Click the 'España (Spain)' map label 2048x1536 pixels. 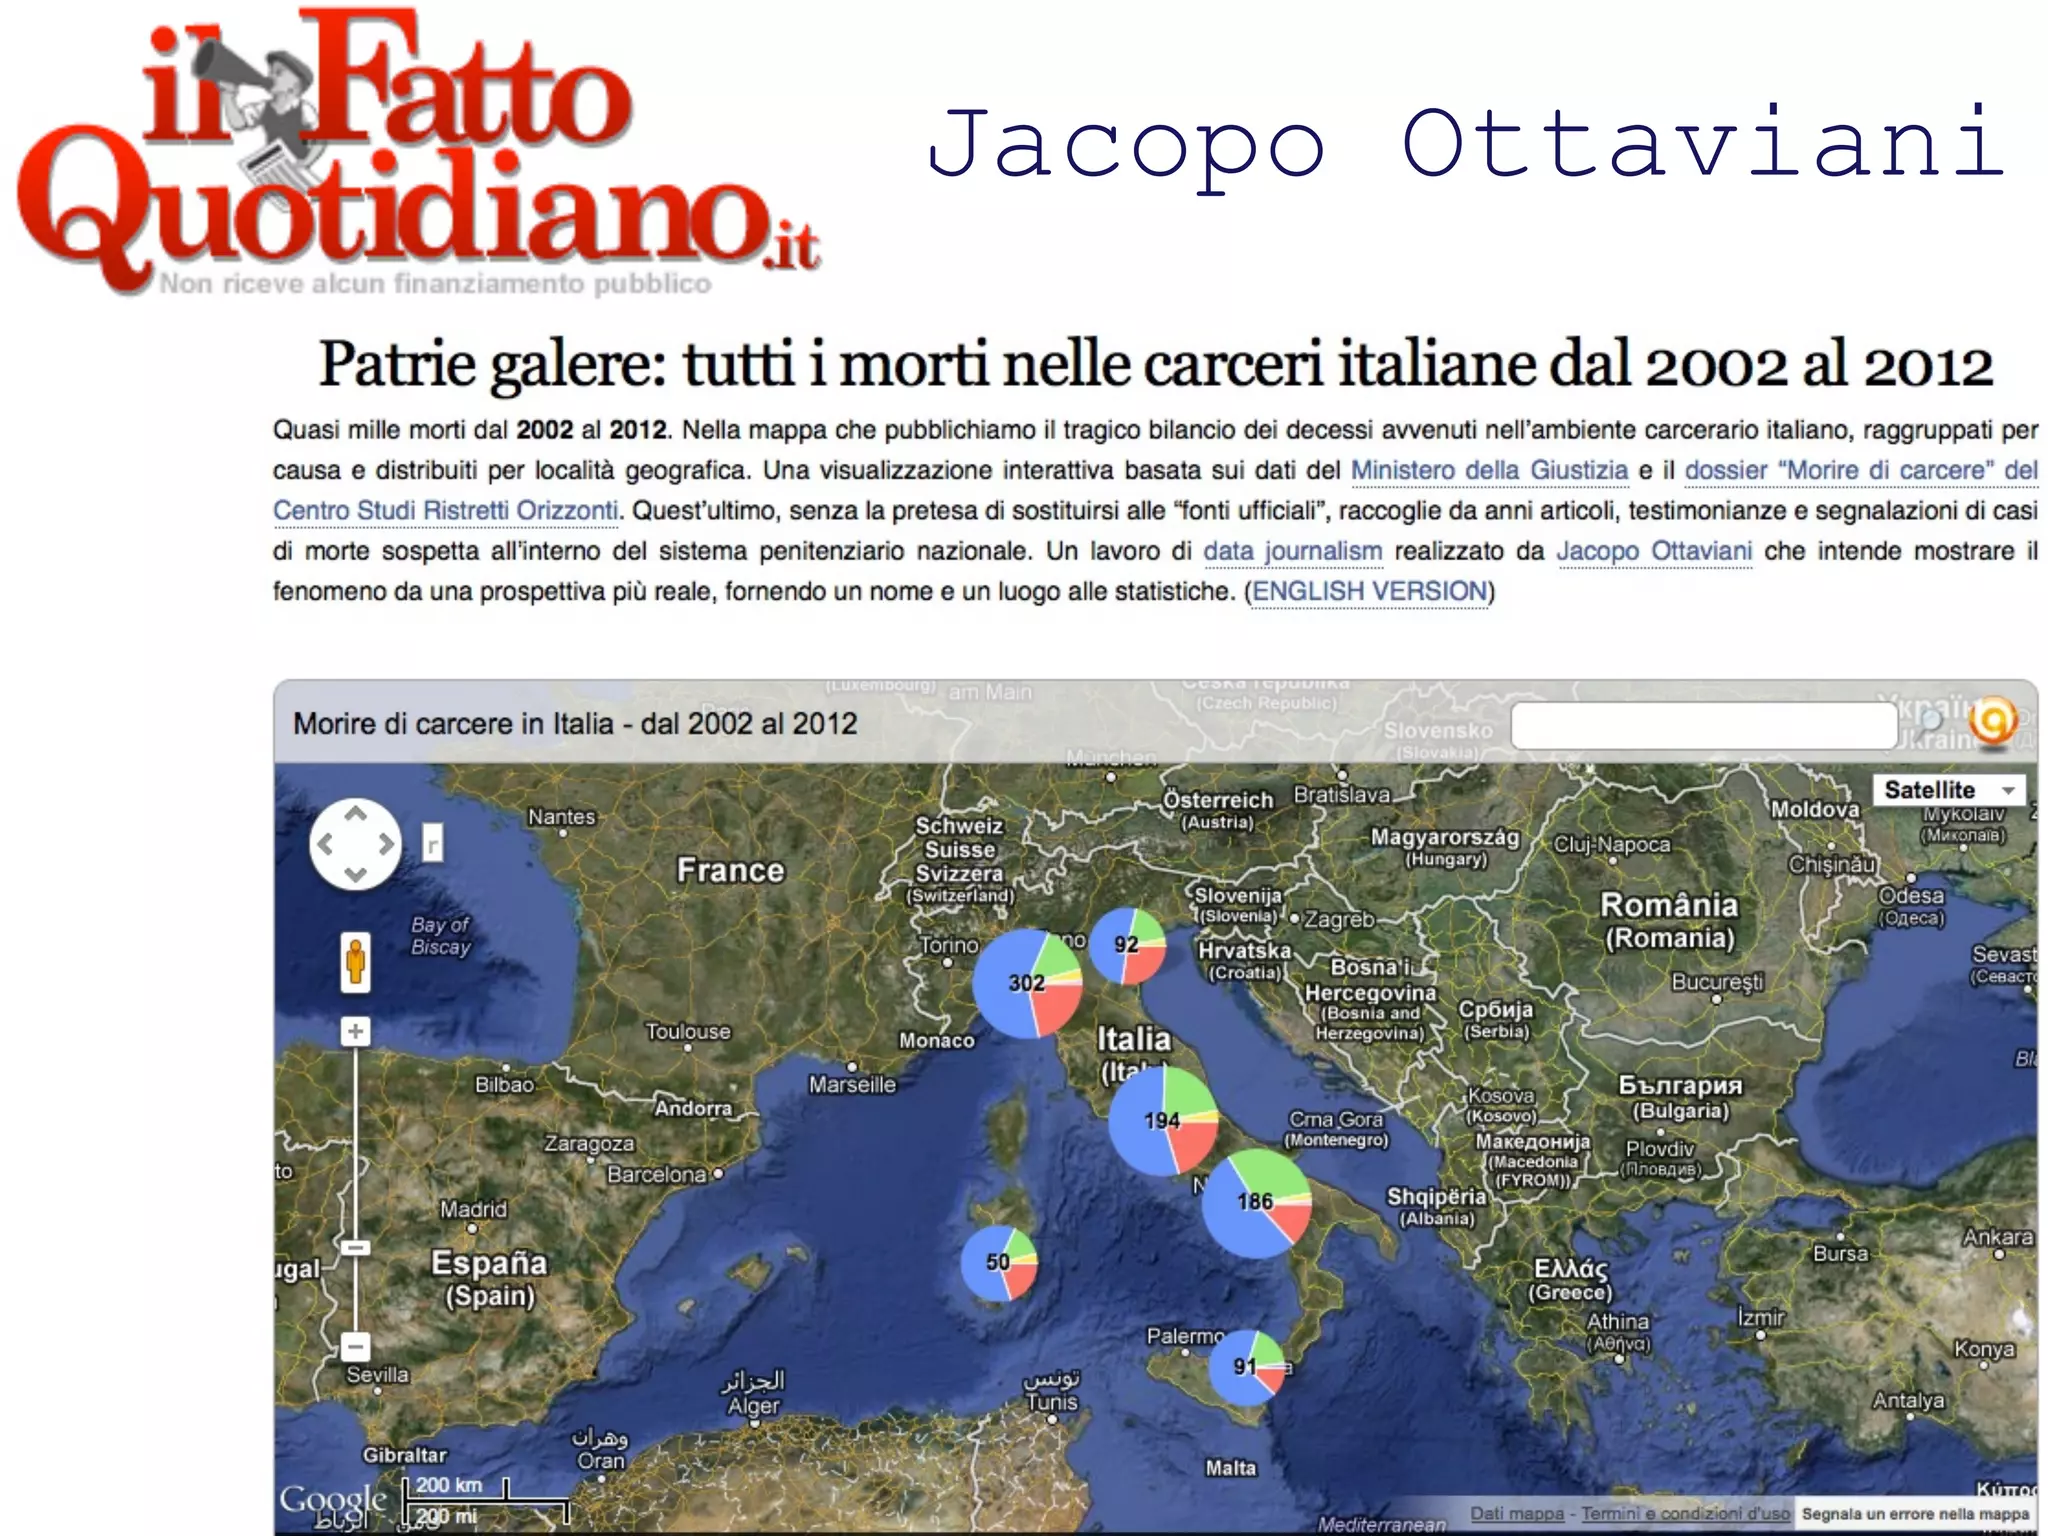[489, 1279]
